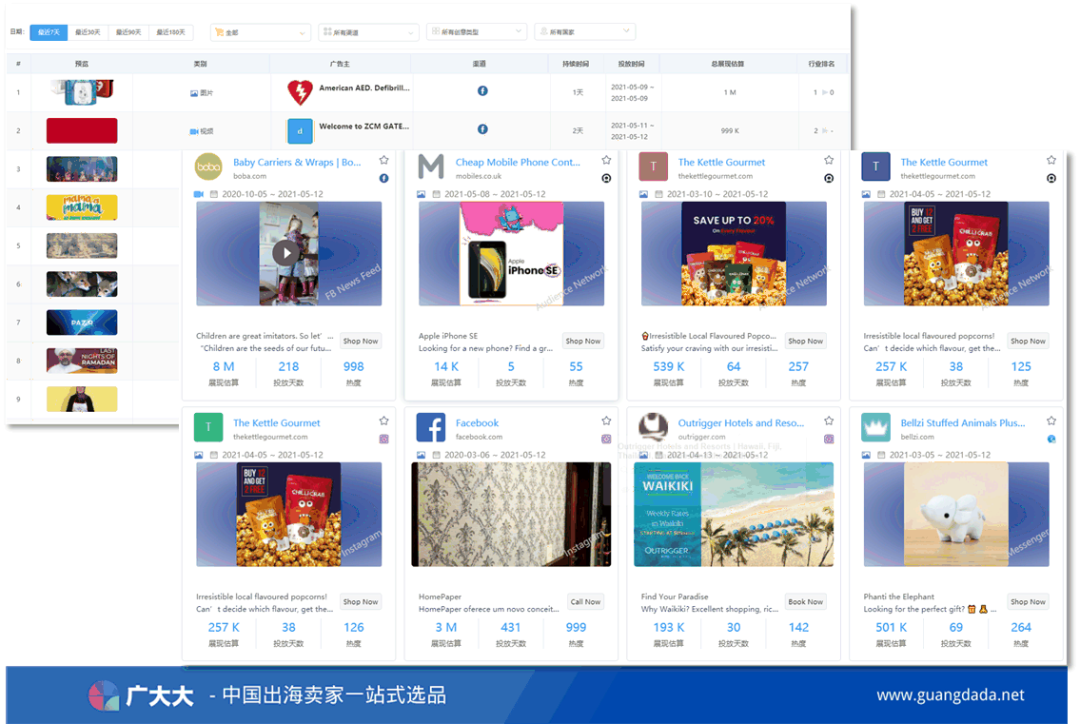Screen dimensions: 1080x724
Task: Click the gray M logo of mobiles.co.uk
Action: tap(431, 167)
